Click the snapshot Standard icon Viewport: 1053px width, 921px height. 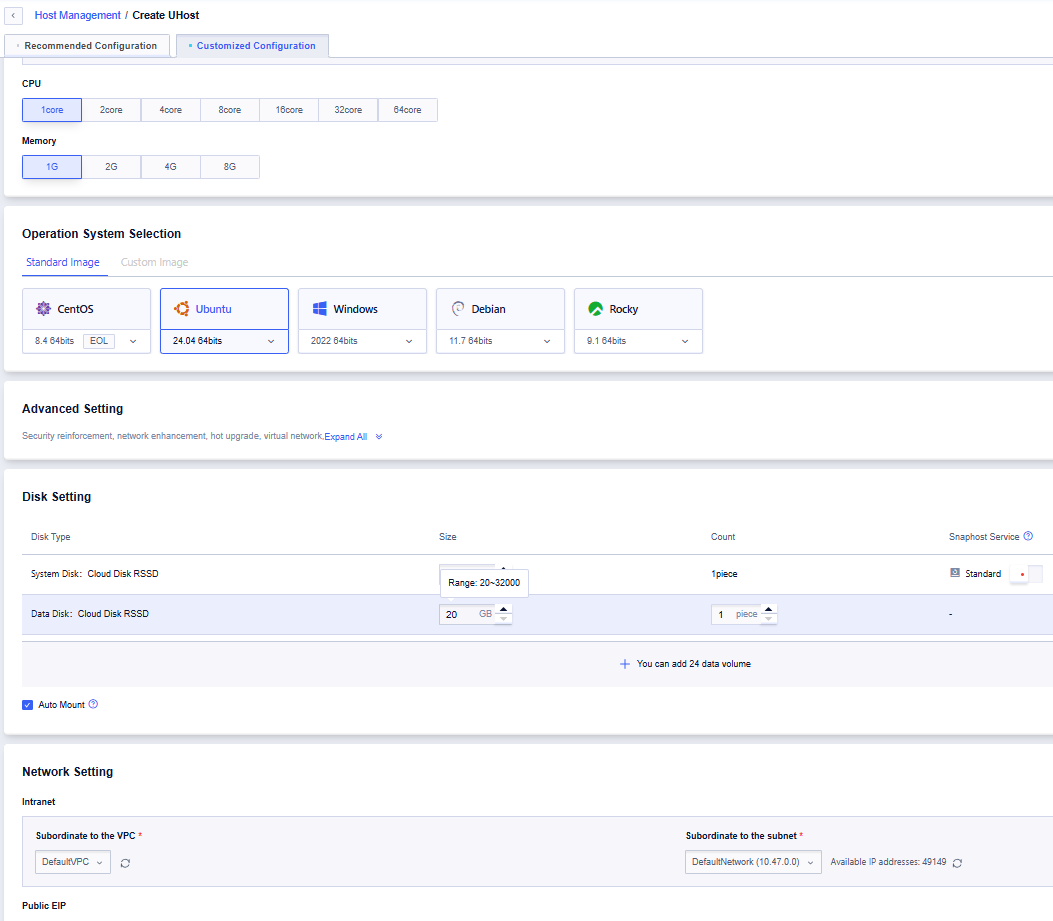955,573
